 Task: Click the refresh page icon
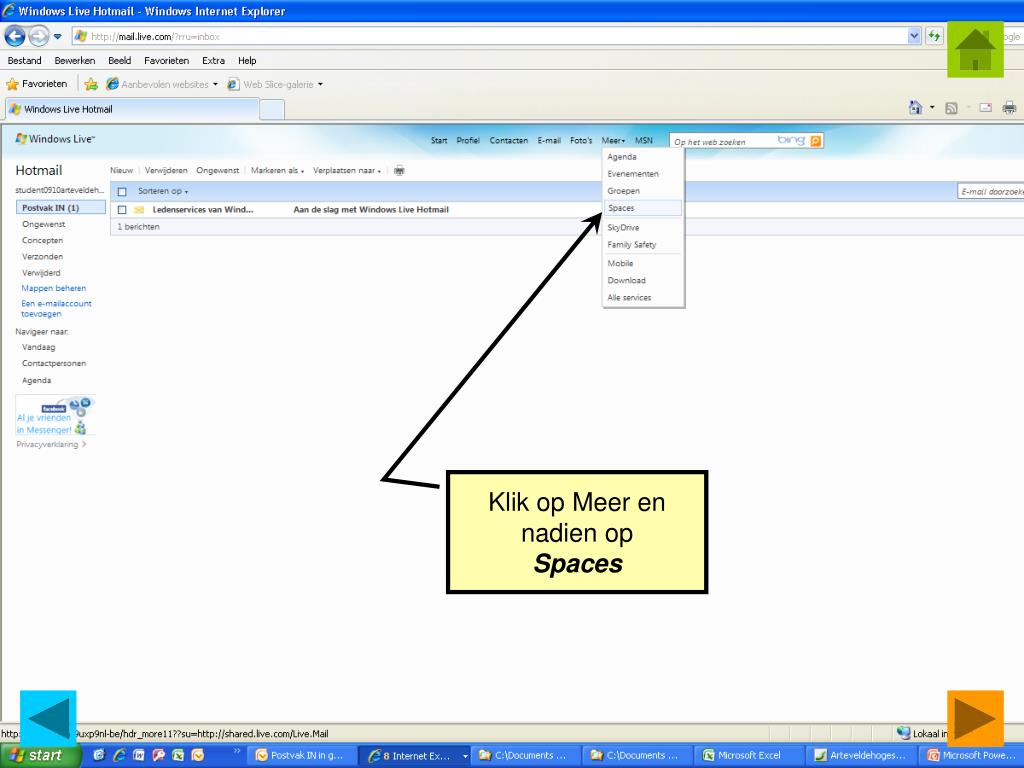pos(935,37)
